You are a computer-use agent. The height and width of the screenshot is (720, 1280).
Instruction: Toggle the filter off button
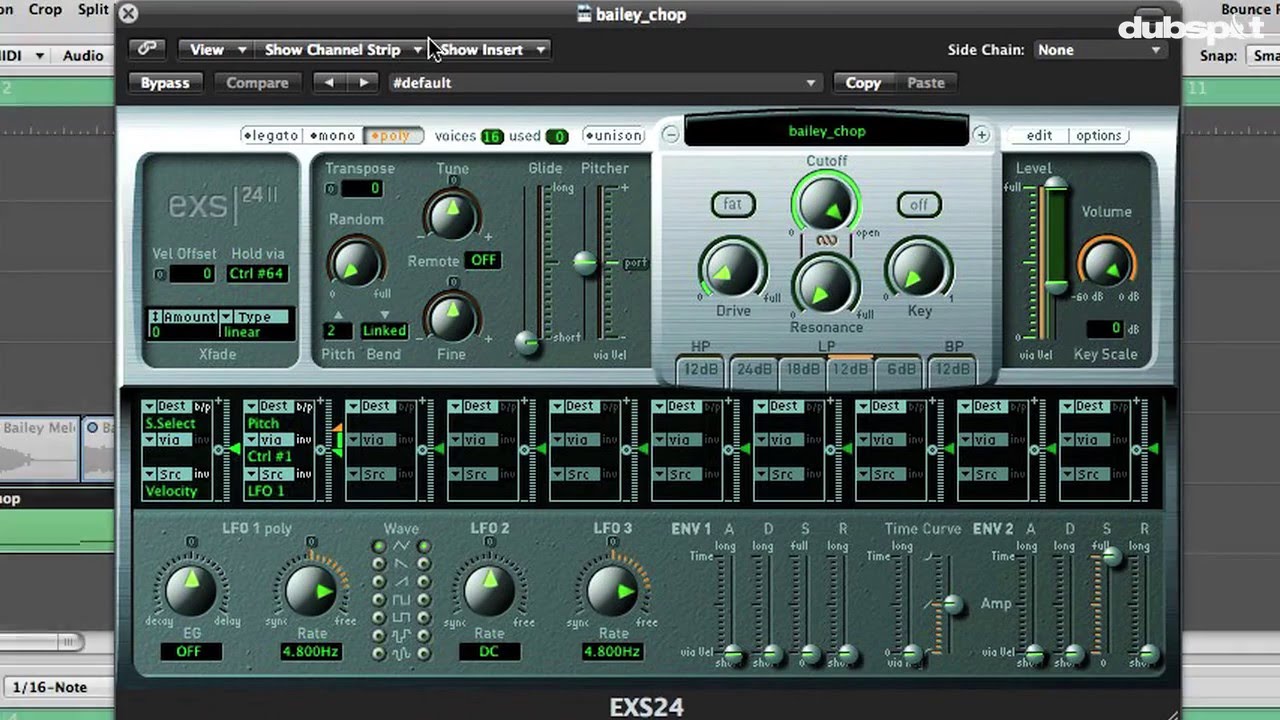918,204
